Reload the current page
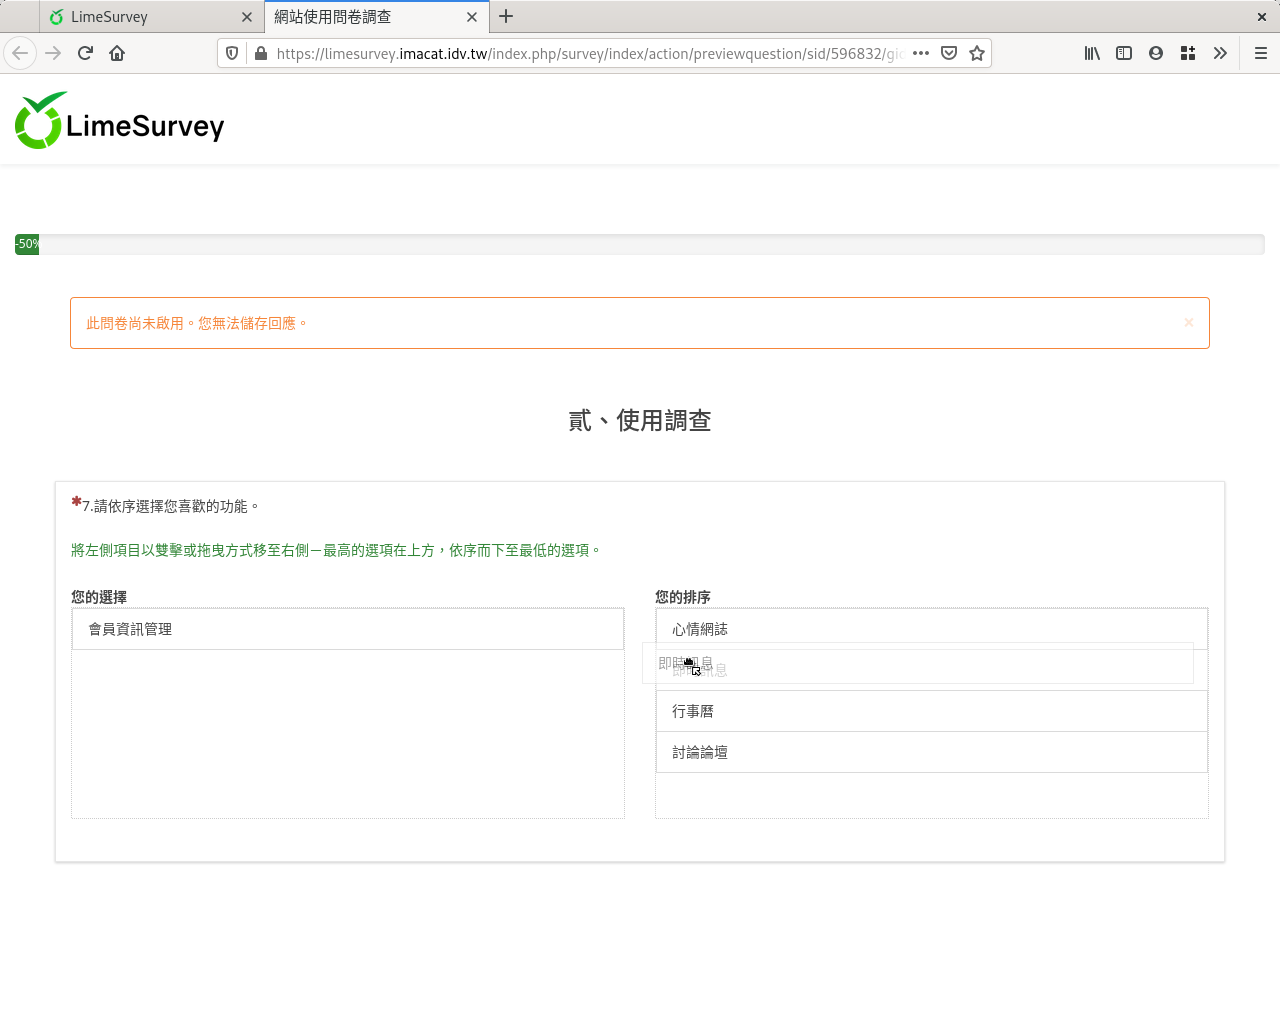The width and height of the screenshot is (1280, 1024). pos(85,53)
